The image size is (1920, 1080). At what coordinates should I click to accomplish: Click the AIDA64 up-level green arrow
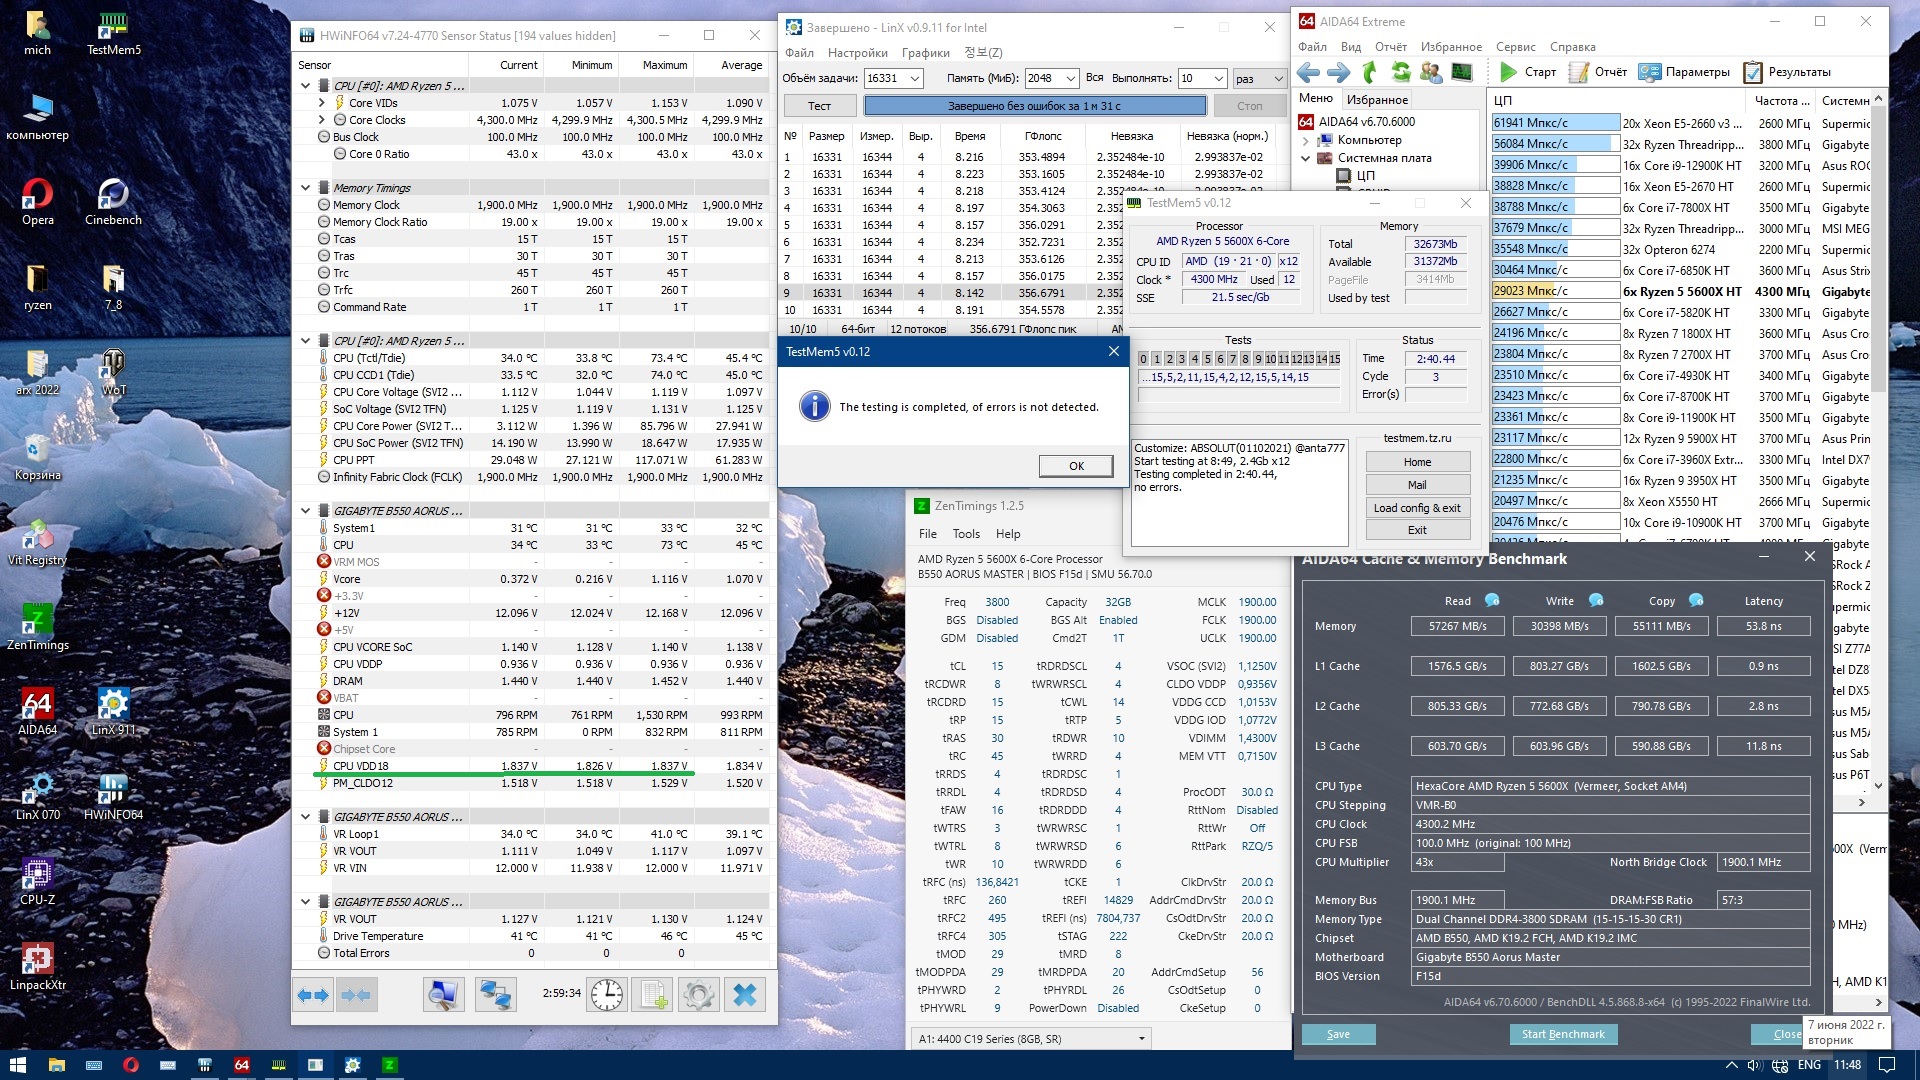1370,72
